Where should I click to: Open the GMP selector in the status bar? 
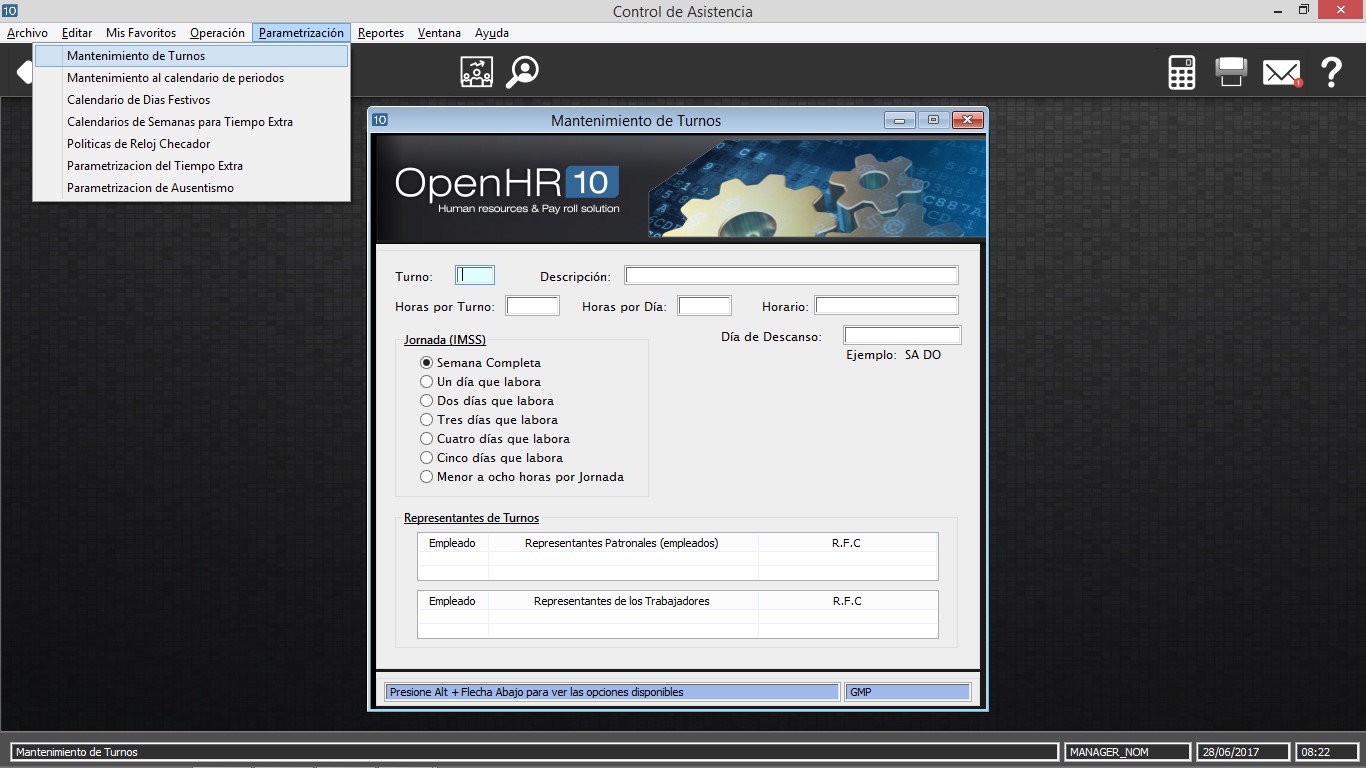click(x=906, y=691)
